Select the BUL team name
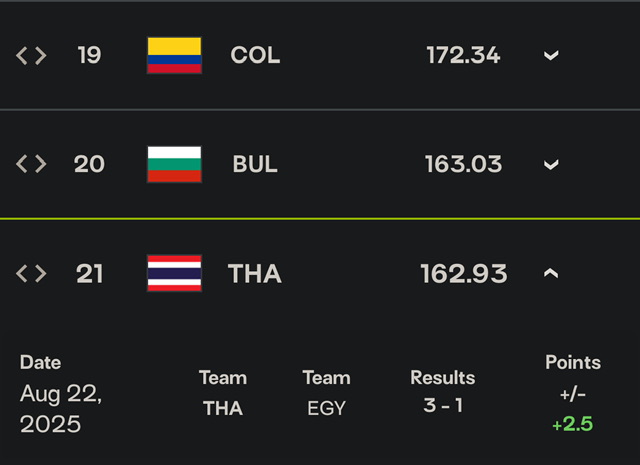The width and height of the screenshot is (640, 465). (x=255, y=164)
